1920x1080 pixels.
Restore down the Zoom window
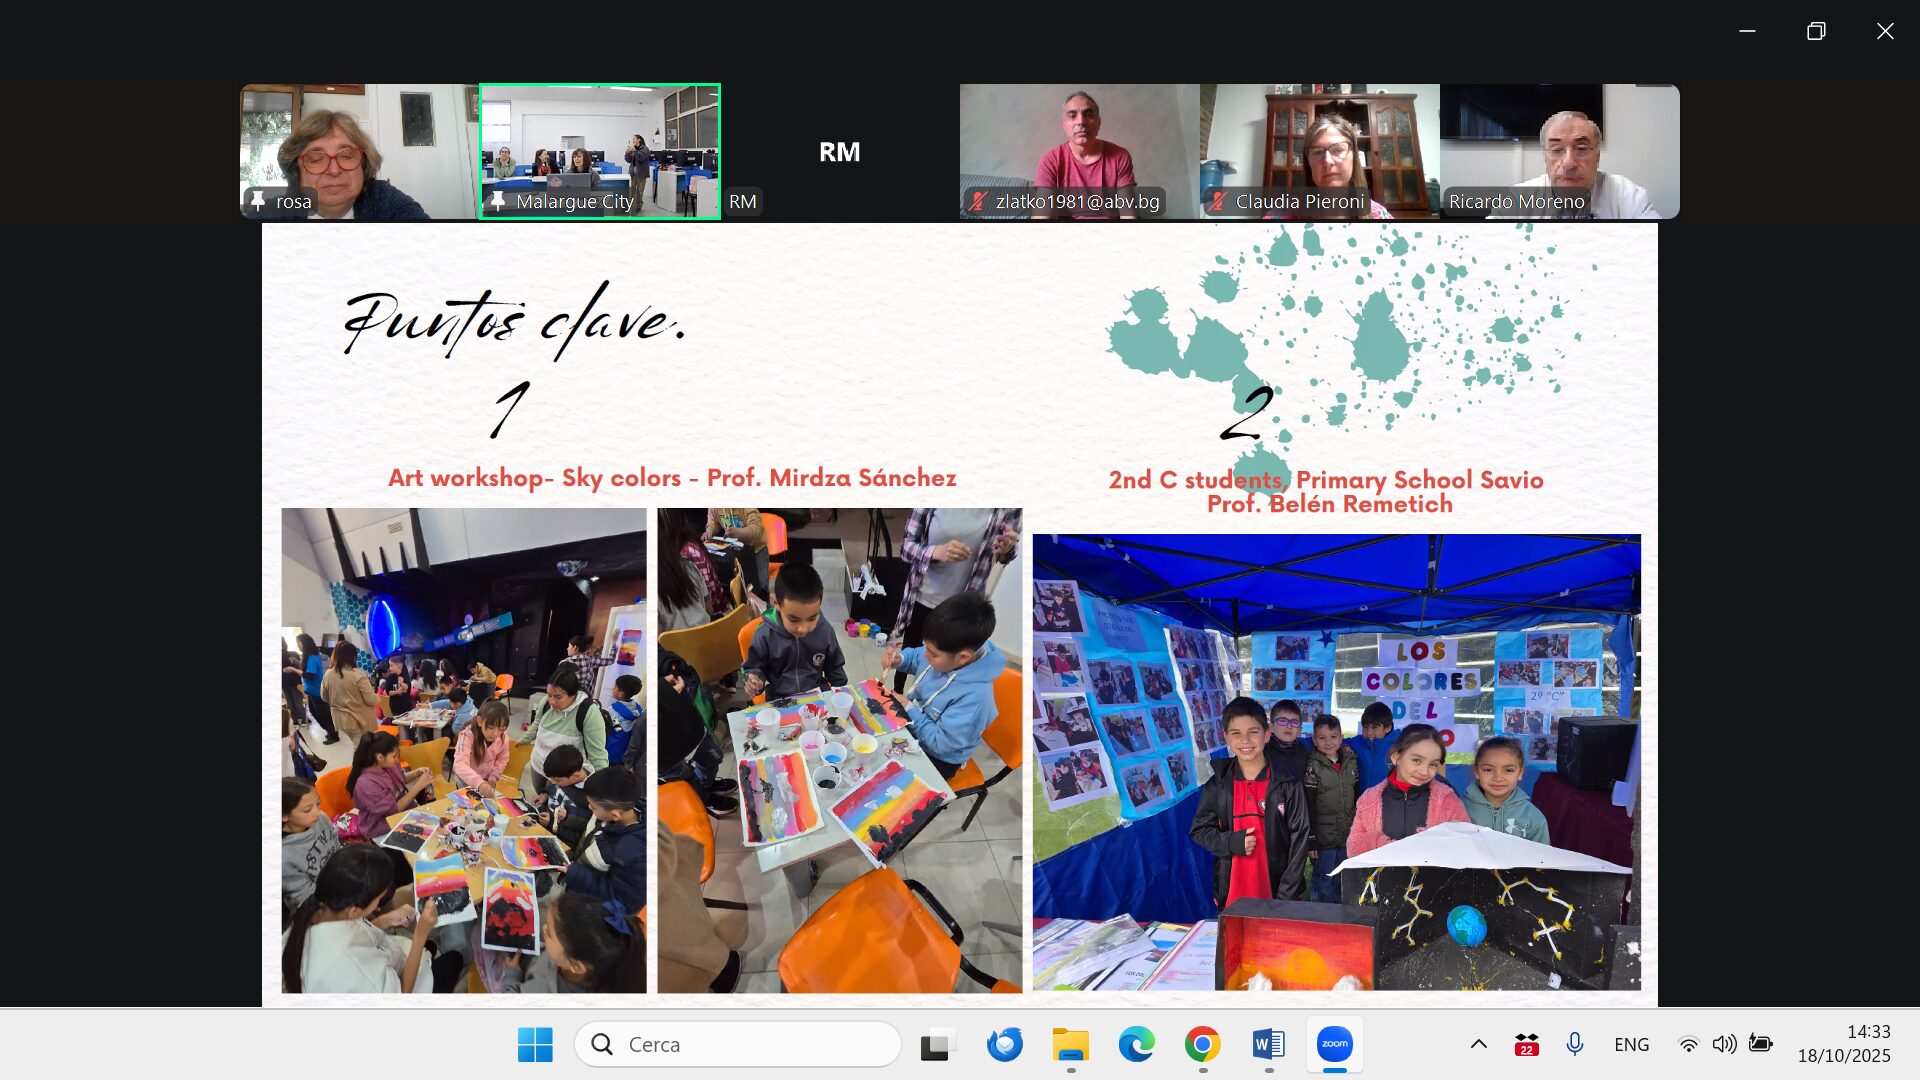point(1815,31)
